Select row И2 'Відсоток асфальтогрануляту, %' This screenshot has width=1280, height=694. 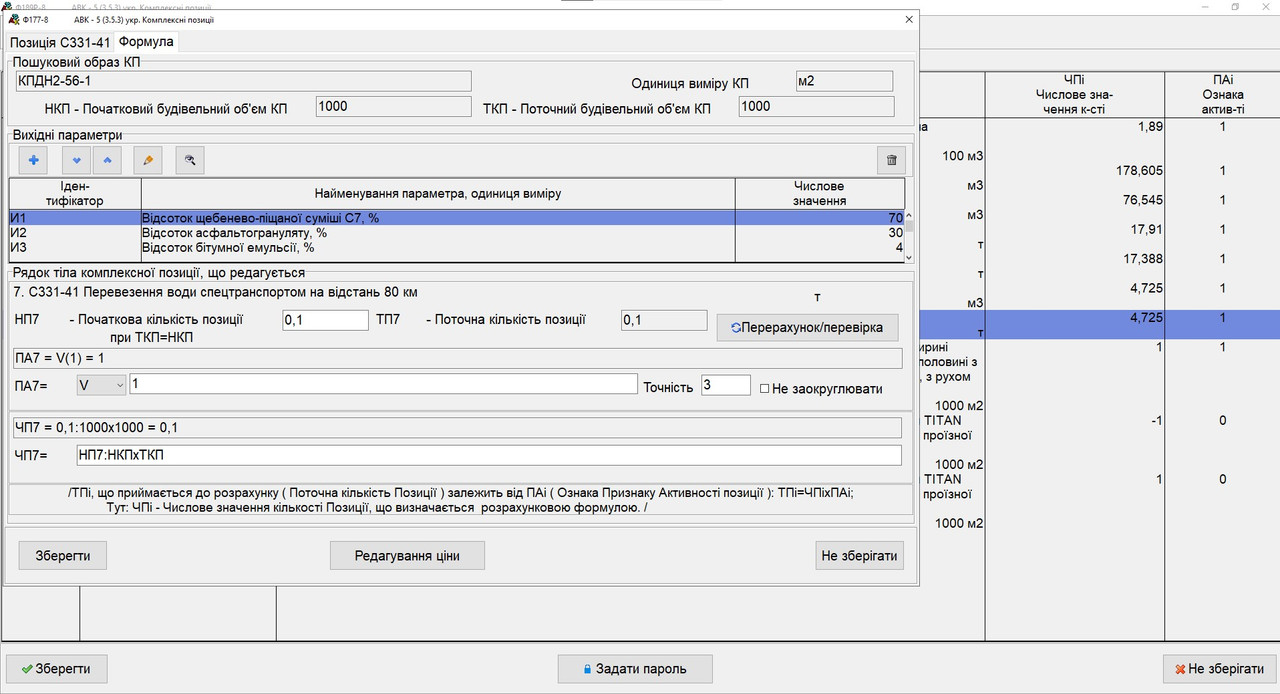tap(457, 232)
